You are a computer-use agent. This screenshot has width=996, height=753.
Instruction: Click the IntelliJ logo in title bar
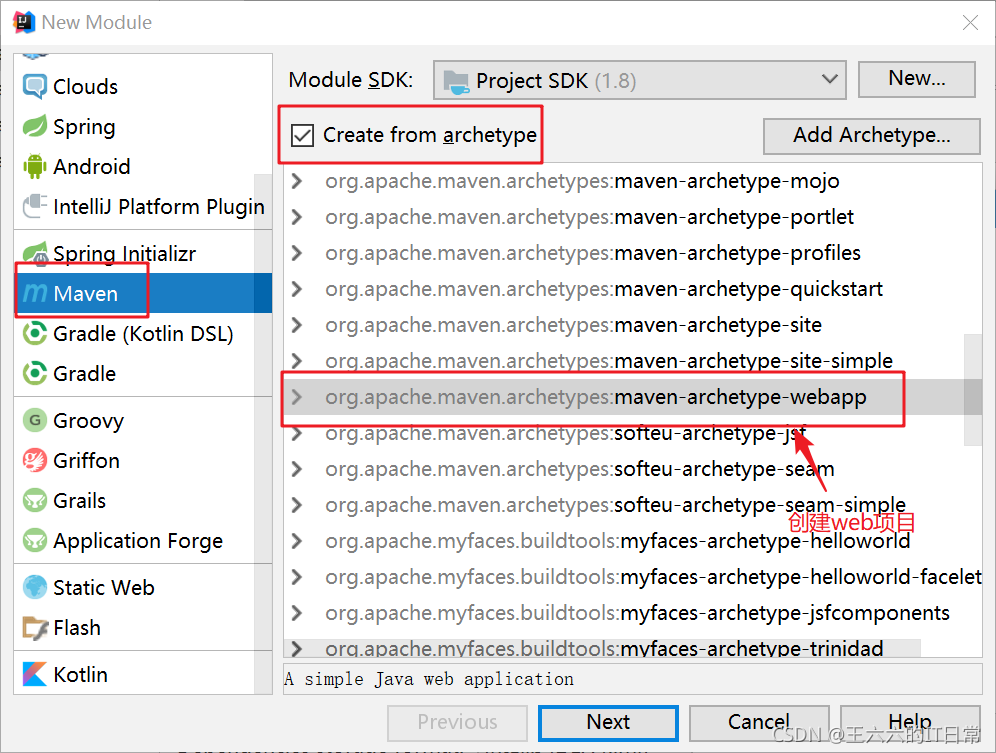click(24, 22)
